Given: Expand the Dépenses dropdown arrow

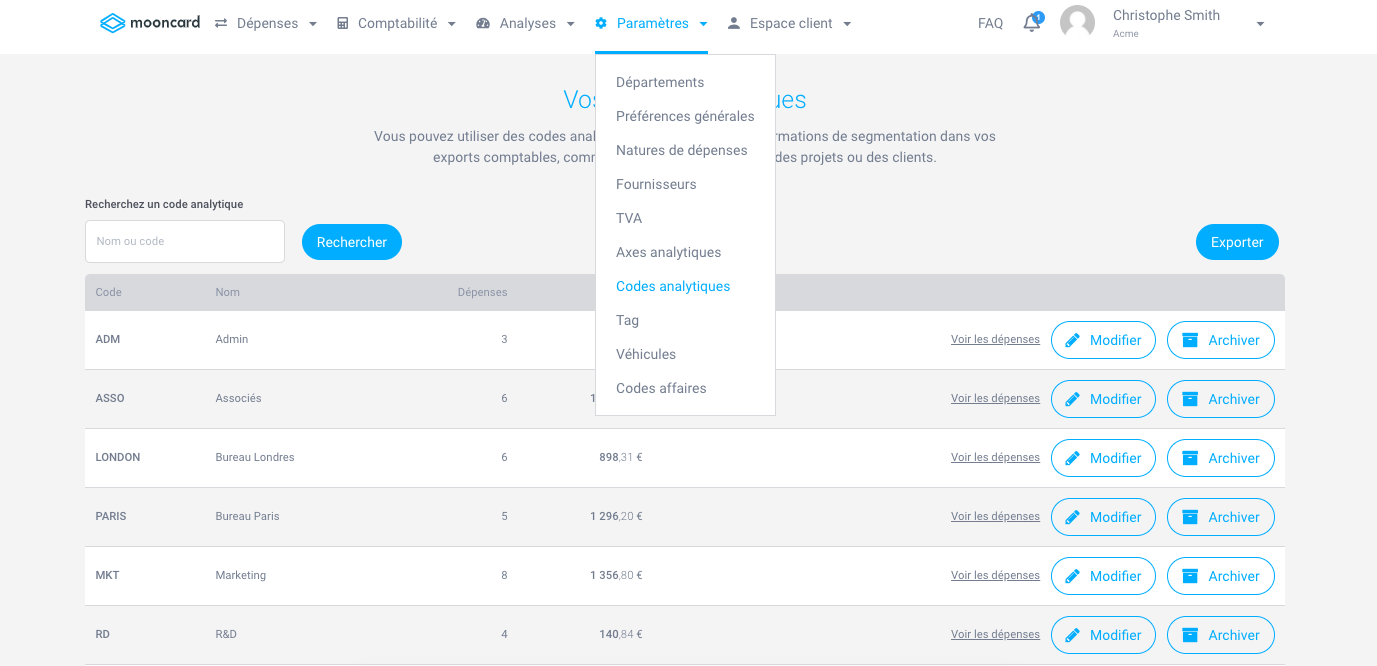Looking at the screenshot, I should tap(313, 24).
